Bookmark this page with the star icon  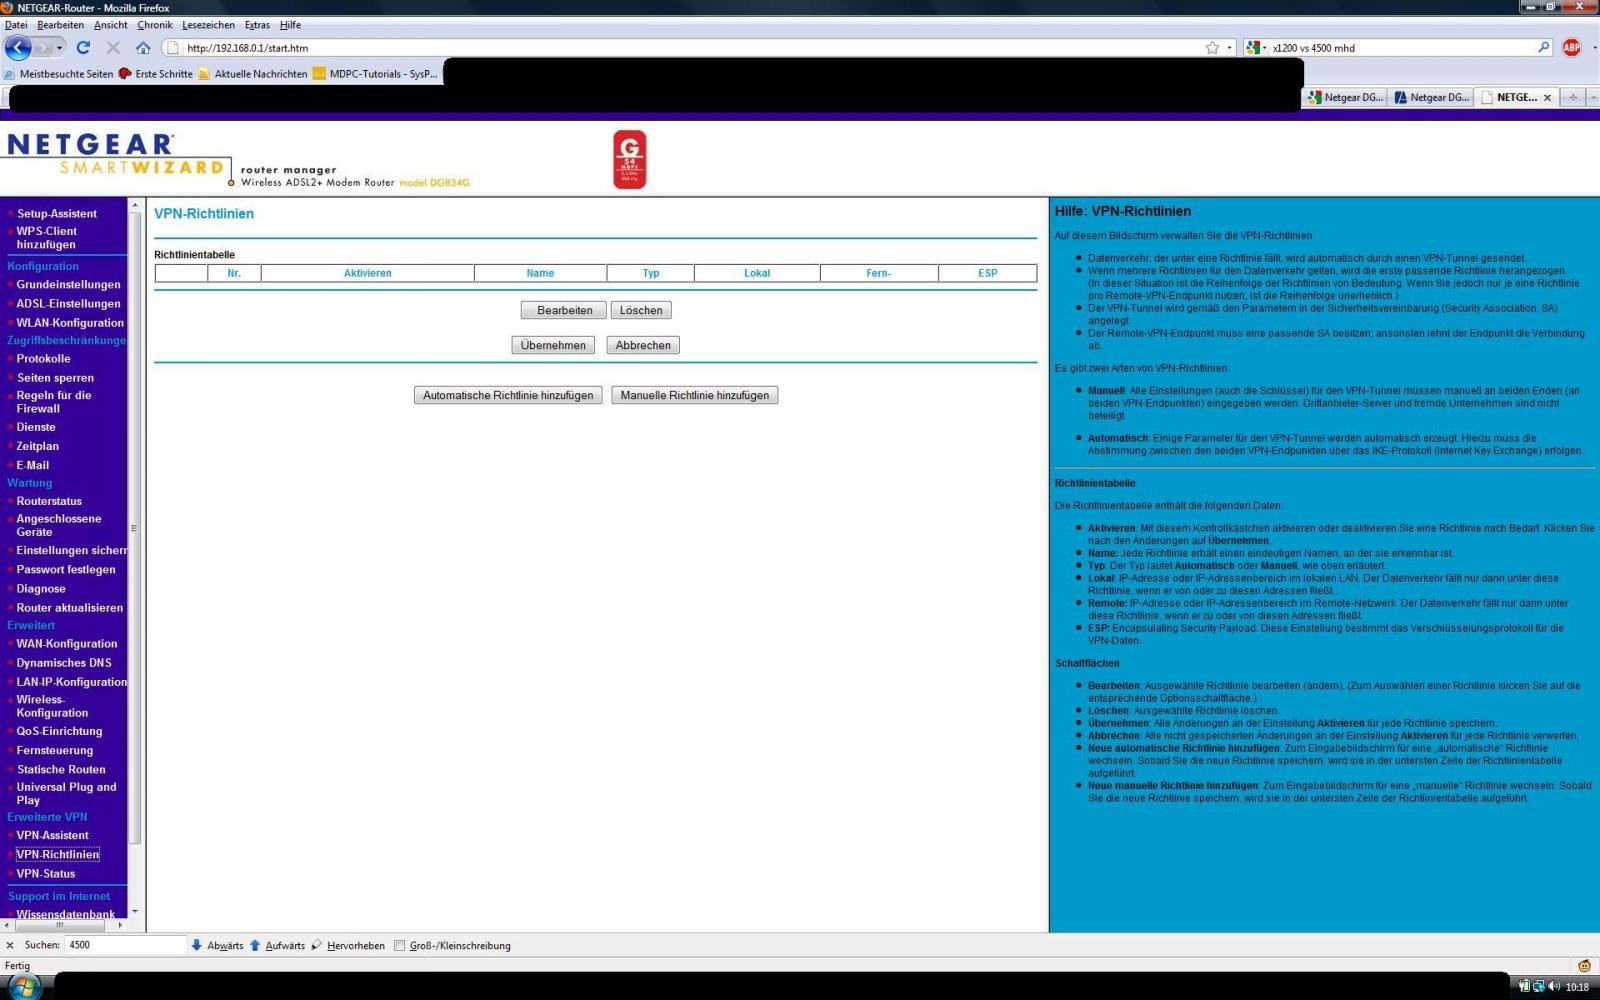pos(1212,47)
